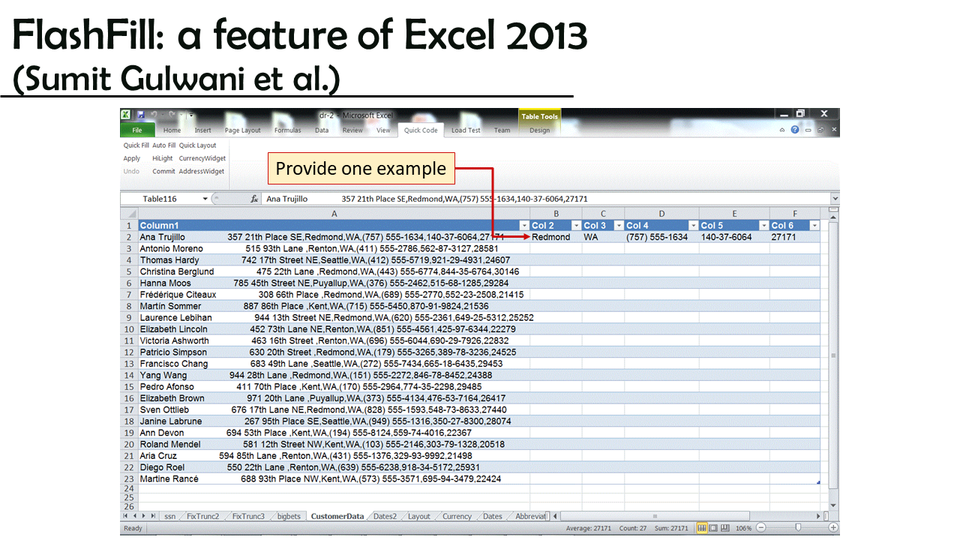Switch to the Dates2 sheet tab
Screen dimensions: 960x540
click(x=385, y=516)
